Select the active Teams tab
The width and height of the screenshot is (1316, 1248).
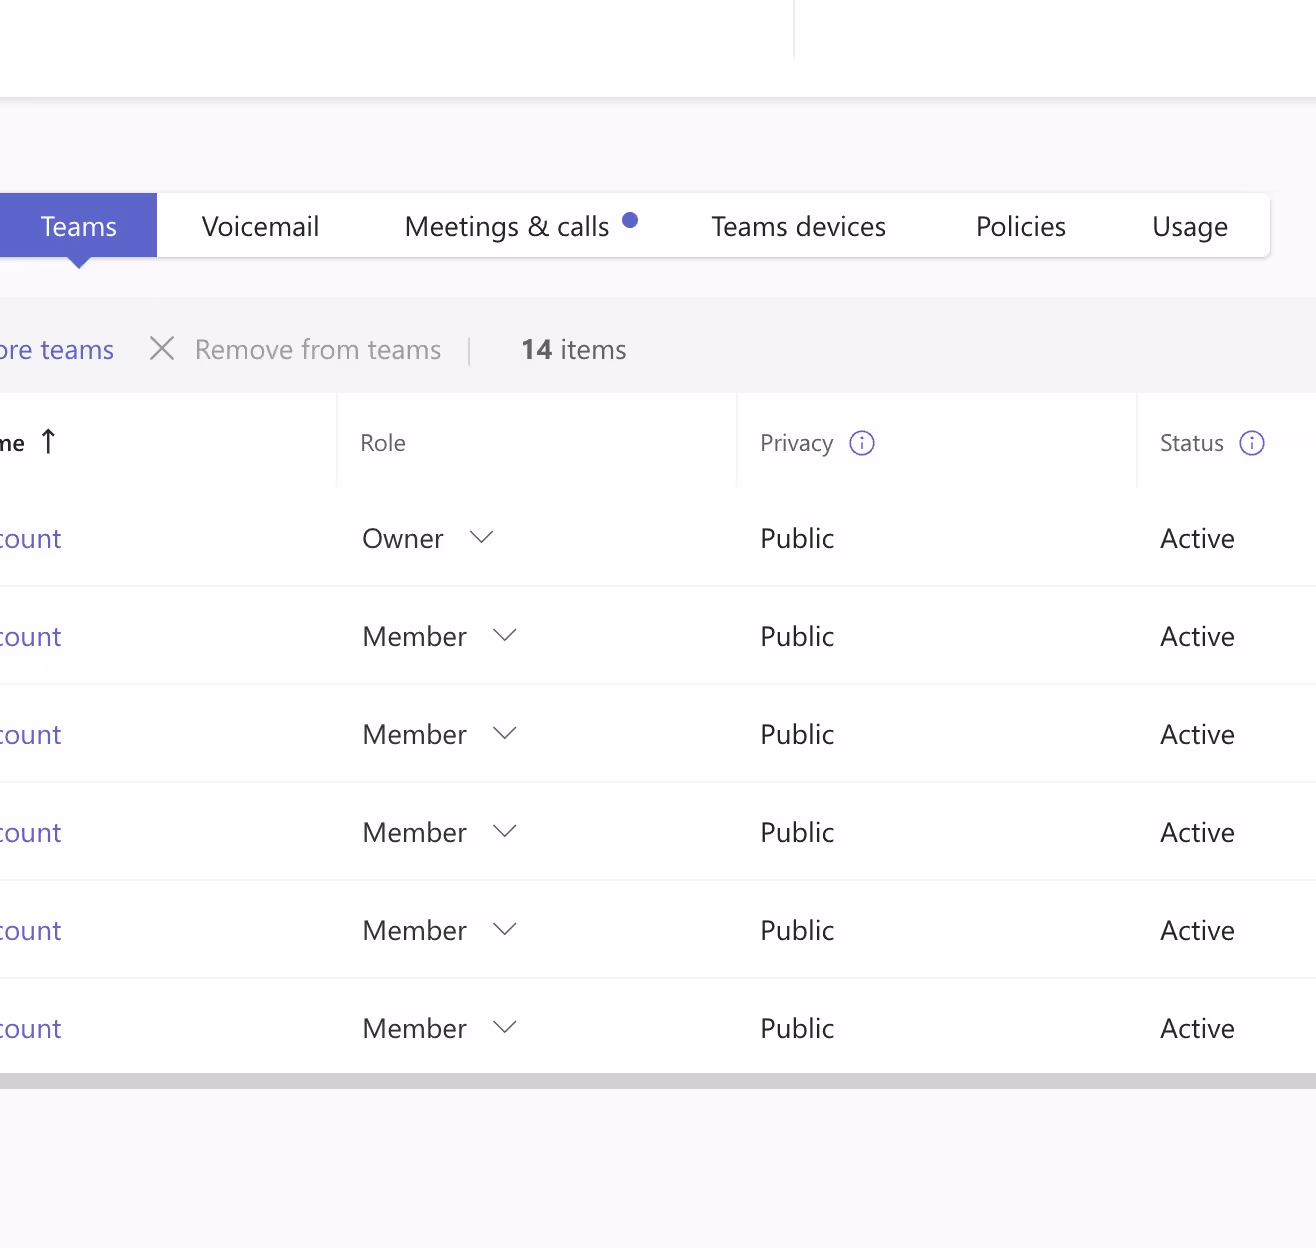tap(78, 226)
